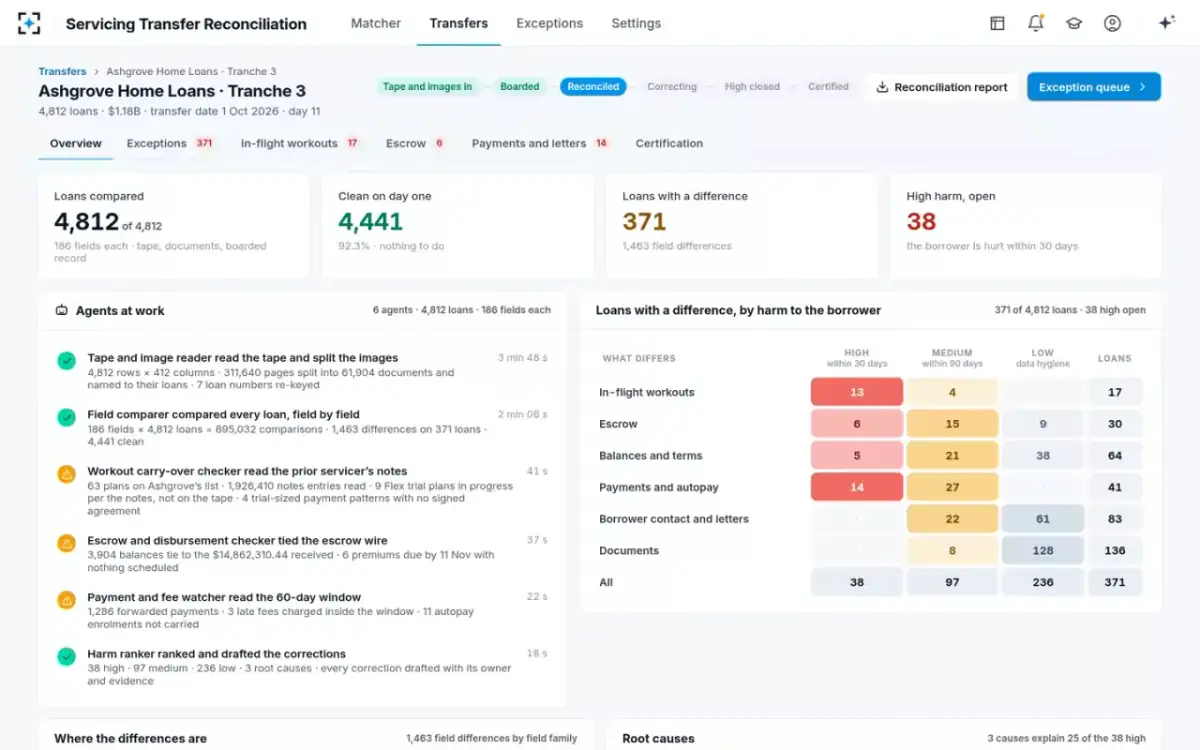Open the Matcher tab in top navigation
The height and width of the screenshot is (750, 1200).
(376, 23)
